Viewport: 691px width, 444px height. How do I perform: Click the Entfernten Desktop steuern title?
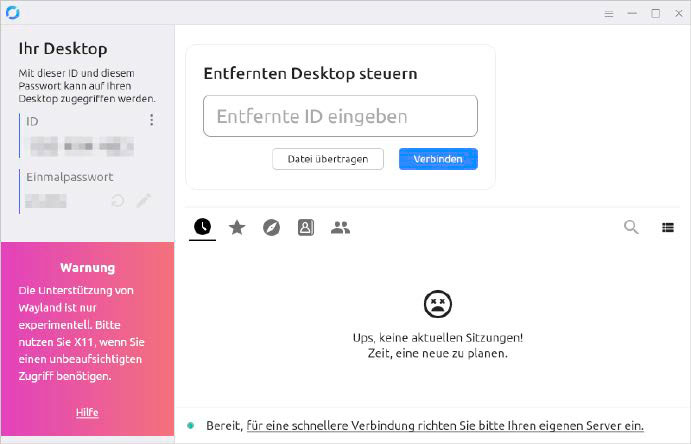coord(310,74)
